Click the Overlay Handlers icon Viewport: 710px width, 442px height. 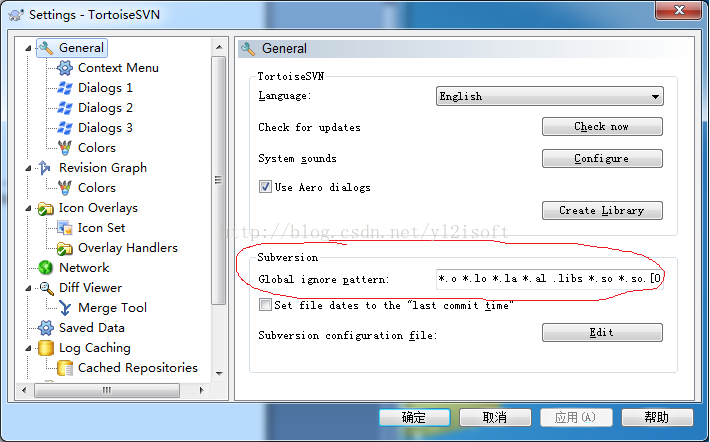[x=65, y=248]
